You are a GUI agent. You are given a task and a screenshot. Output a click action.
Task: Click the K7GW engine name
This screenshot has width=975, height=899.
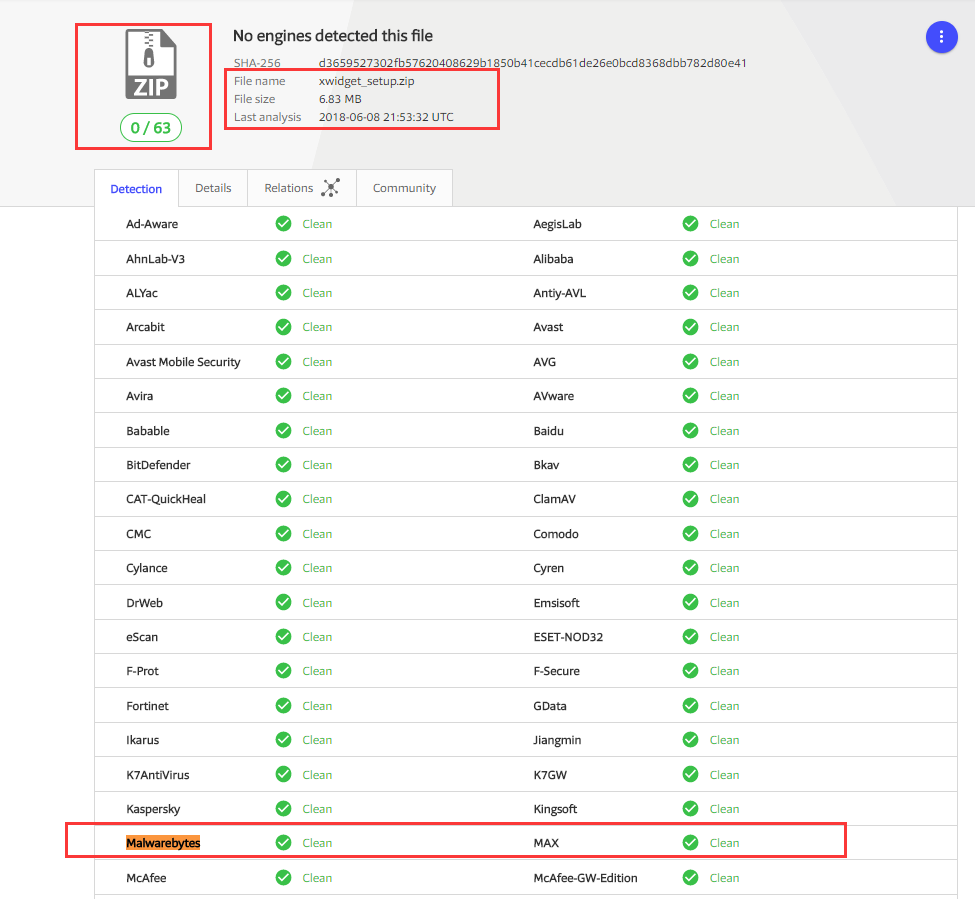pyautogui.click(x=550, y=775)
